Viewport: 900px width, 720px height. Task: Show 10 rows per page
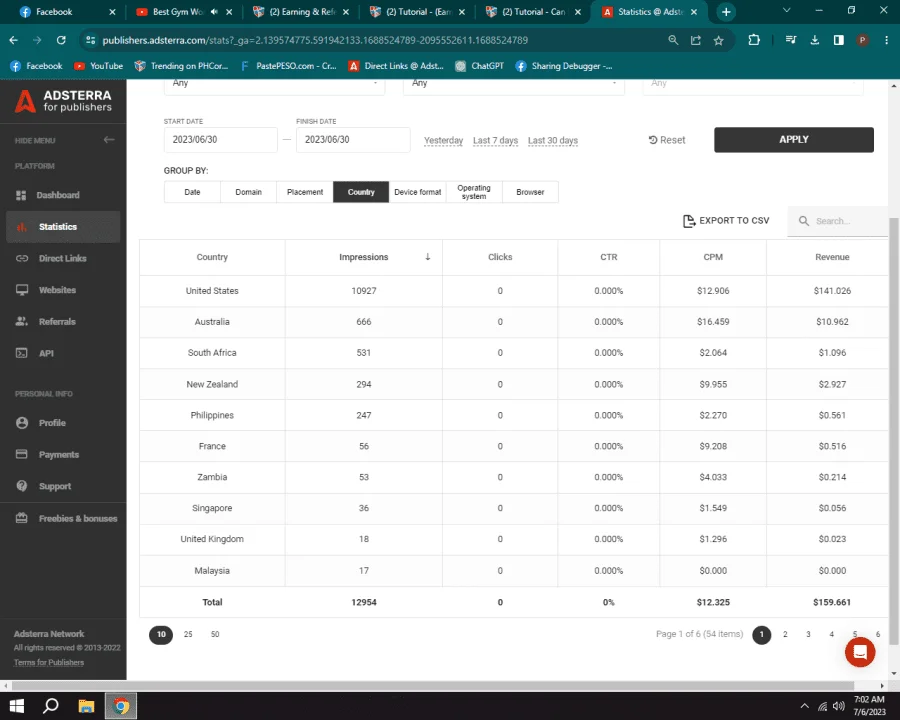point(161,634)
